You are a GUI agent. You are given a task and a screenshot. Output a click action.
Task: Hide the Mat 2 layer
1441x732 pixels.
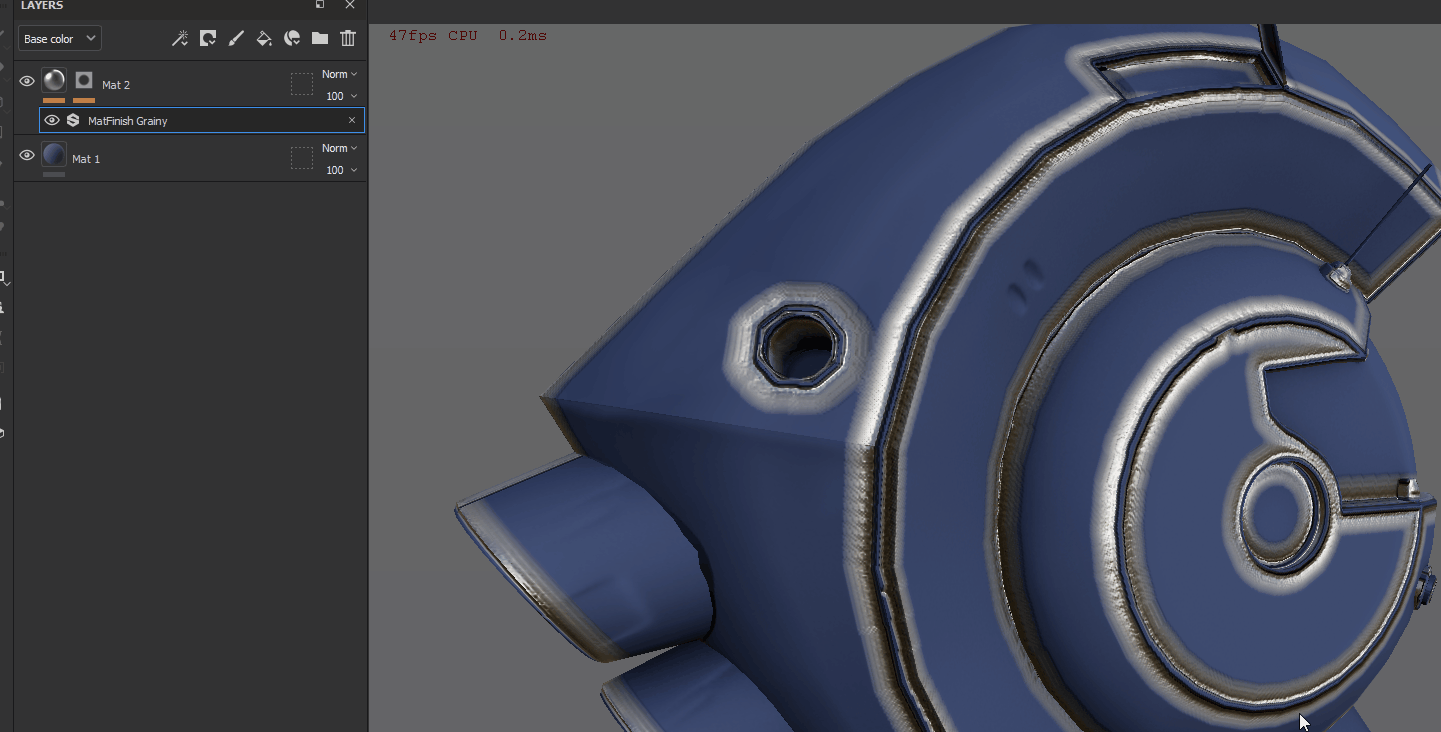click(27, 81)
